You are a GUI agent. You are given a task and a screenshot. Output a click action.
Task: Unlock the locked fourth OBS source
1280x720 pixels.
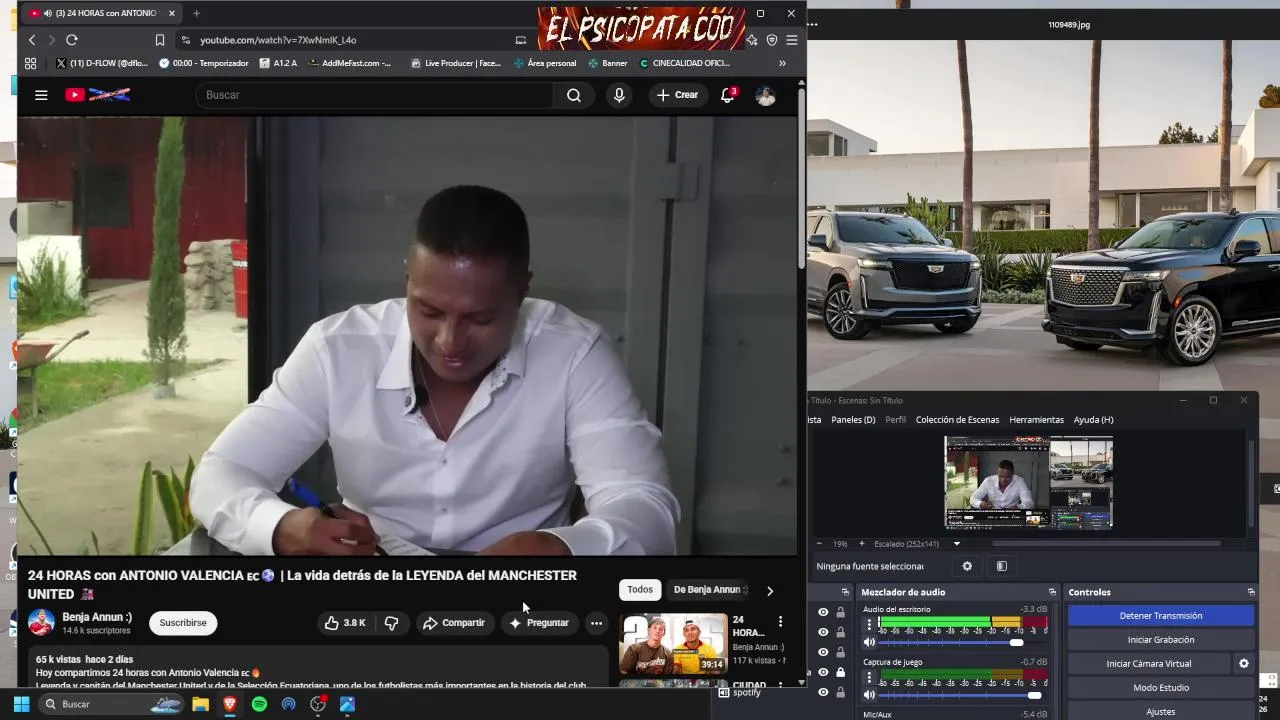[841, 672]
